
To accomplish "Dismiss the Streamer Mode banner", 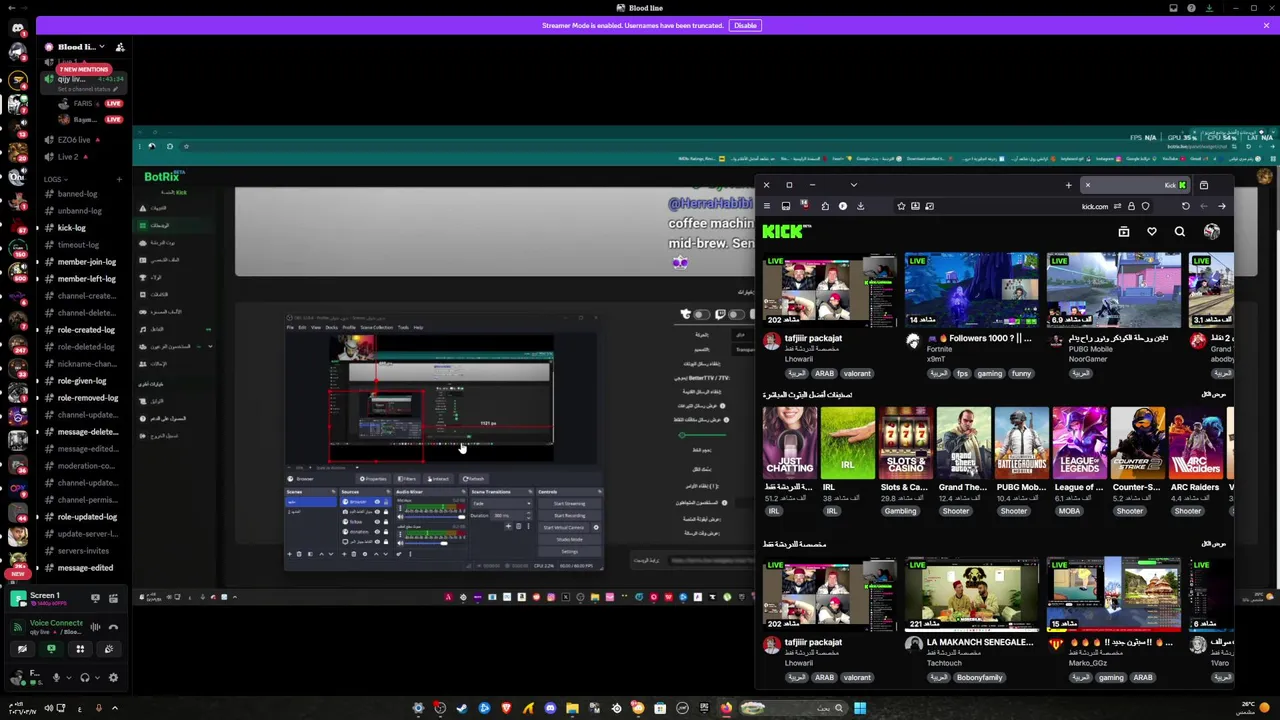I will coord(1266,25).
